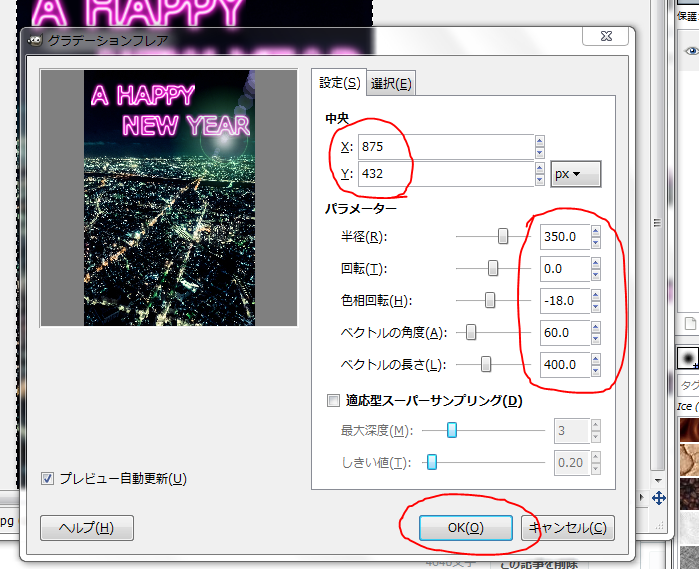Screen dimensions: 699x569
Task: Click the panel grip handle icon on right edge
Action: click(657, 223)
